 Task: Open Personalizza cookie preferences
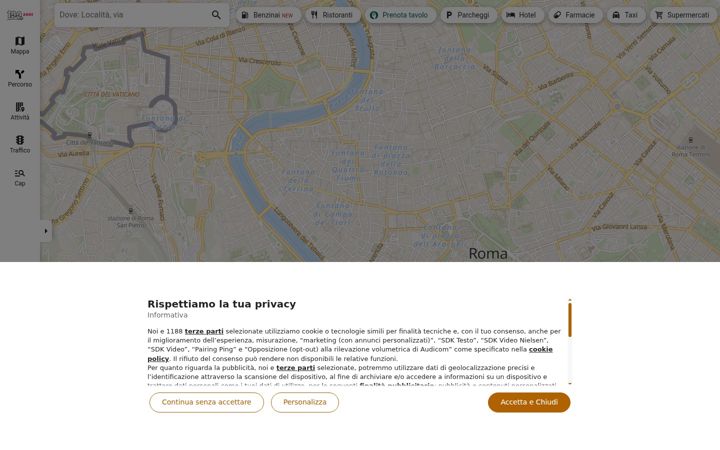(x=305, y=402)
